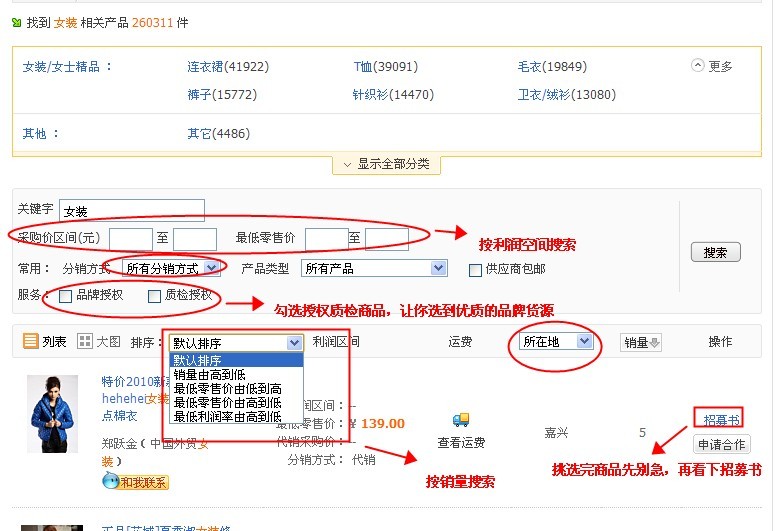Sort by 销量 arrow button
Screen dimensions: 777x531
641,343
